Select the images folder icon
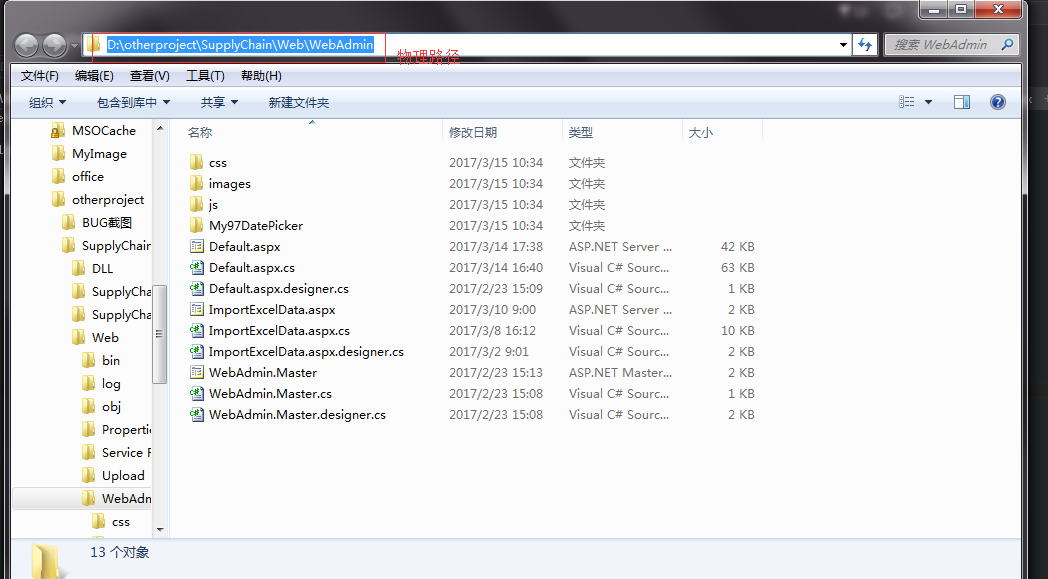The height and width of the screenshot is (579, 1048). click(196, 183)
